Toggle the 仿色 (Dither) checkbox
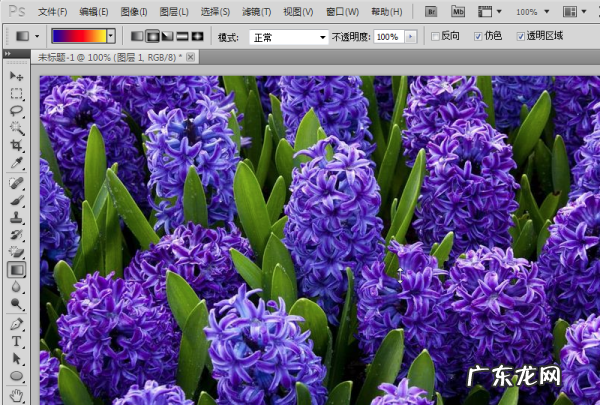 (x=477, y=36)
